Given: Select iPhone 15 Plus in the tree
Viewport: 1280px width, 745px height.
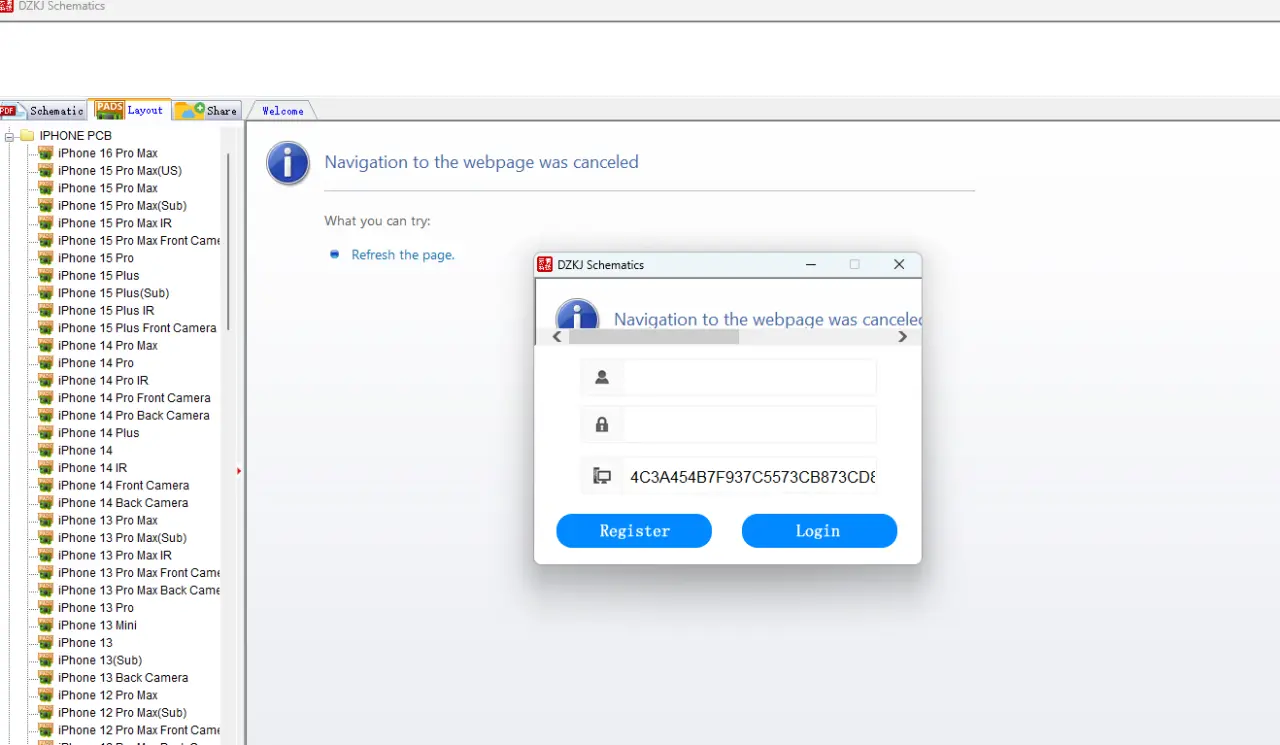Looking at the screenshot, I should 99,276.
